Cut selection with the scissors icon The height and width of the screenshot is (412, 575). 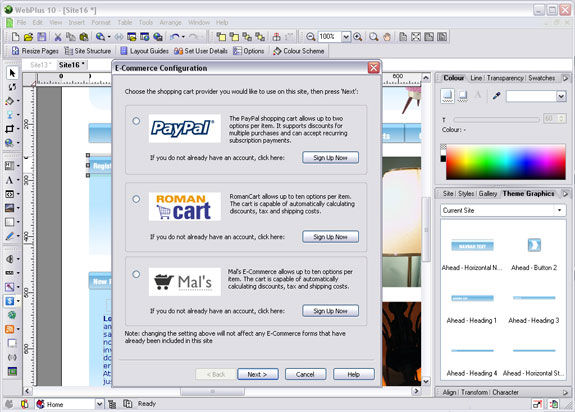coord(58,37)
